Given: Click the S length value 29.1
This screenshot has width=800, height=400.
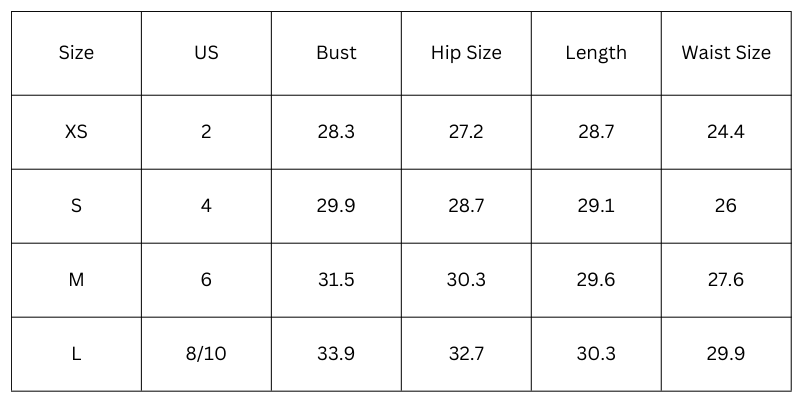Looking at the screenshot, I should 596,206.
